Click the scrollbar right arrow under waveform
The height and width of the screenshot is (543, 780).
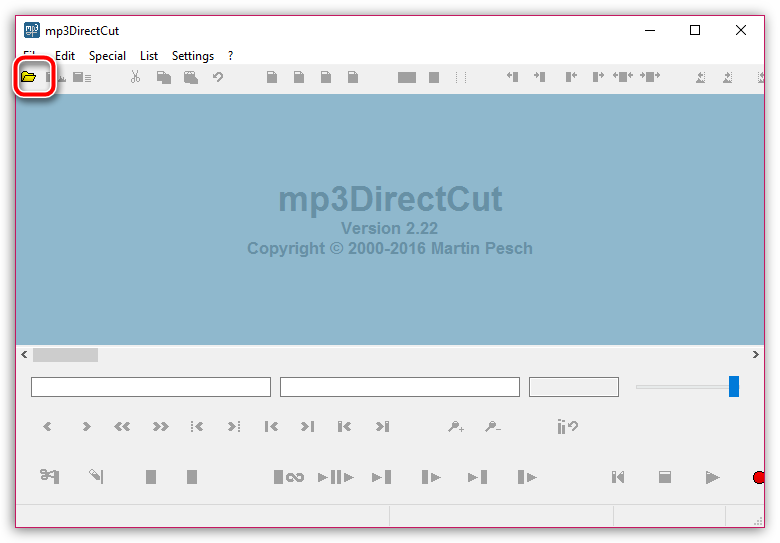pyautogui.click(x=756, y=355)
